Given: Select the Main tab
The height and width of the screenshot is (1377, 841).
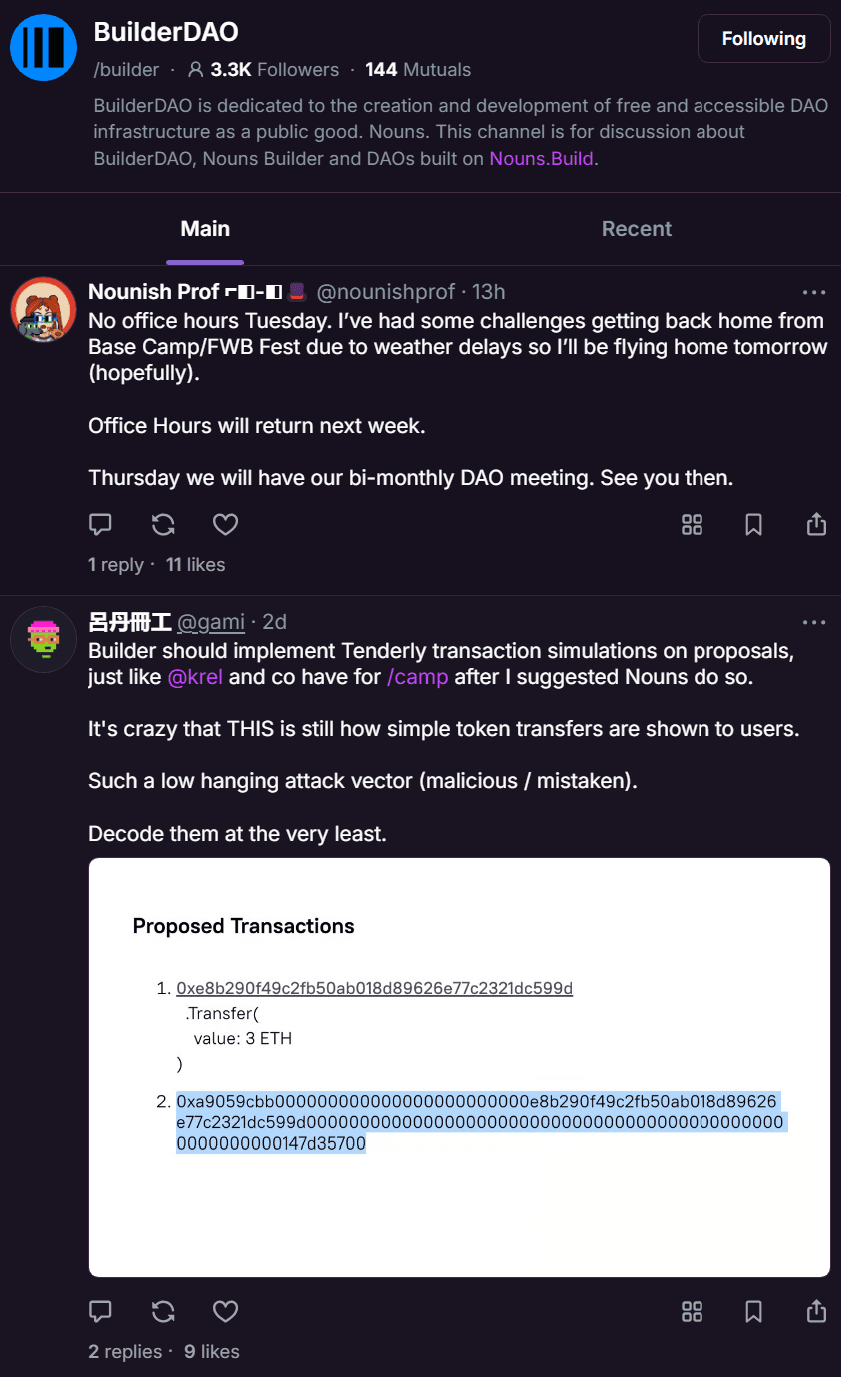Looking at the screenshot, I should point(205,229).
